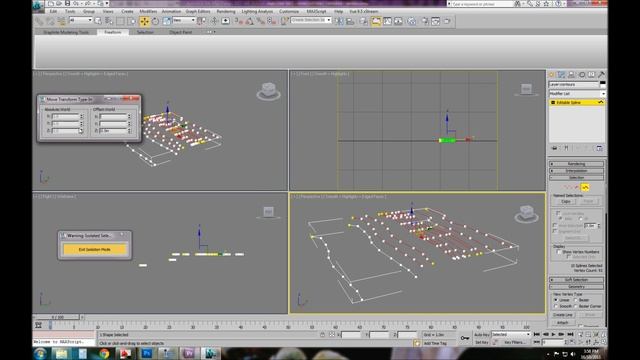The width and height of the screenshot is (640, 360).
Task: Open the Selected key filter dropdown
Action: tap(511, 335)
